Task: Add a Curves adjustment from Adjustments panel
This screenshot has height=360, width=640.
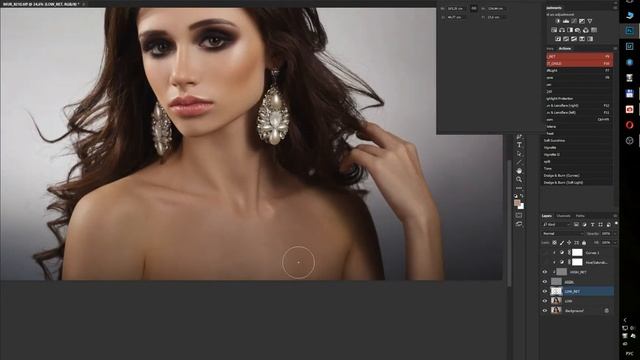Action: [574, 21]
